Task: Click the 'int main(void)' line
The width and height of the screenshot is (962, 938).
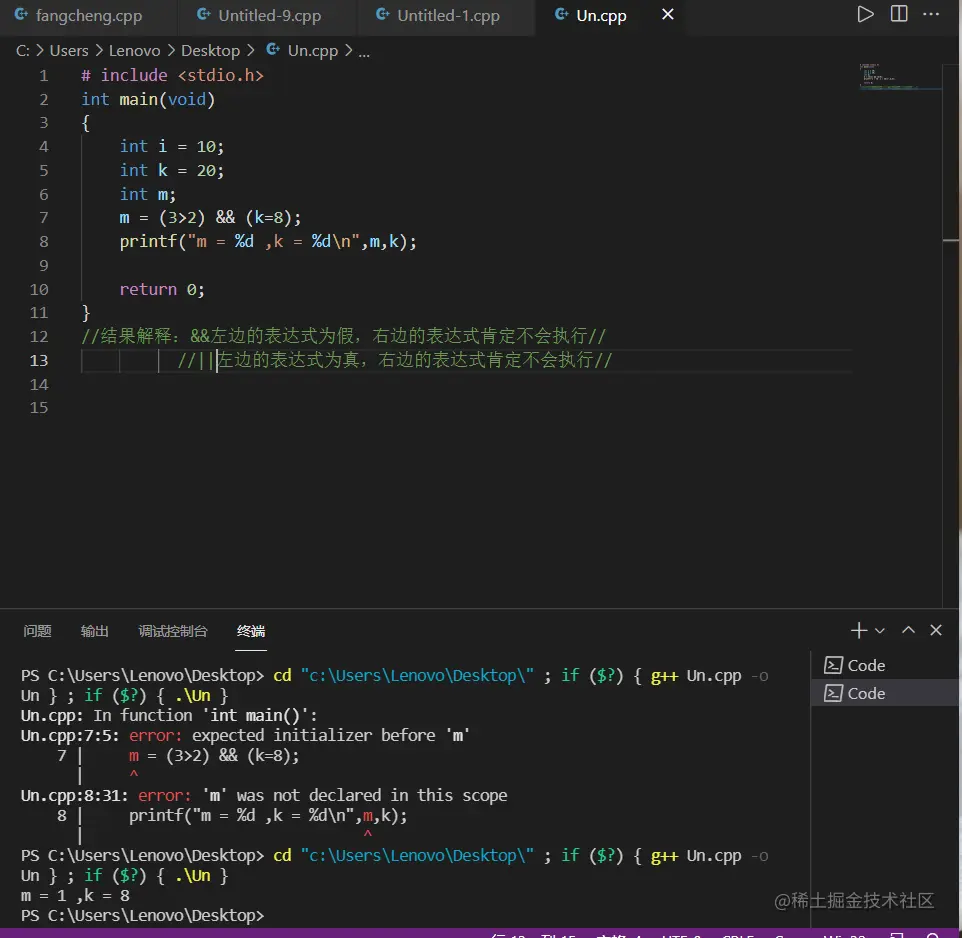Action: (148, 99)
